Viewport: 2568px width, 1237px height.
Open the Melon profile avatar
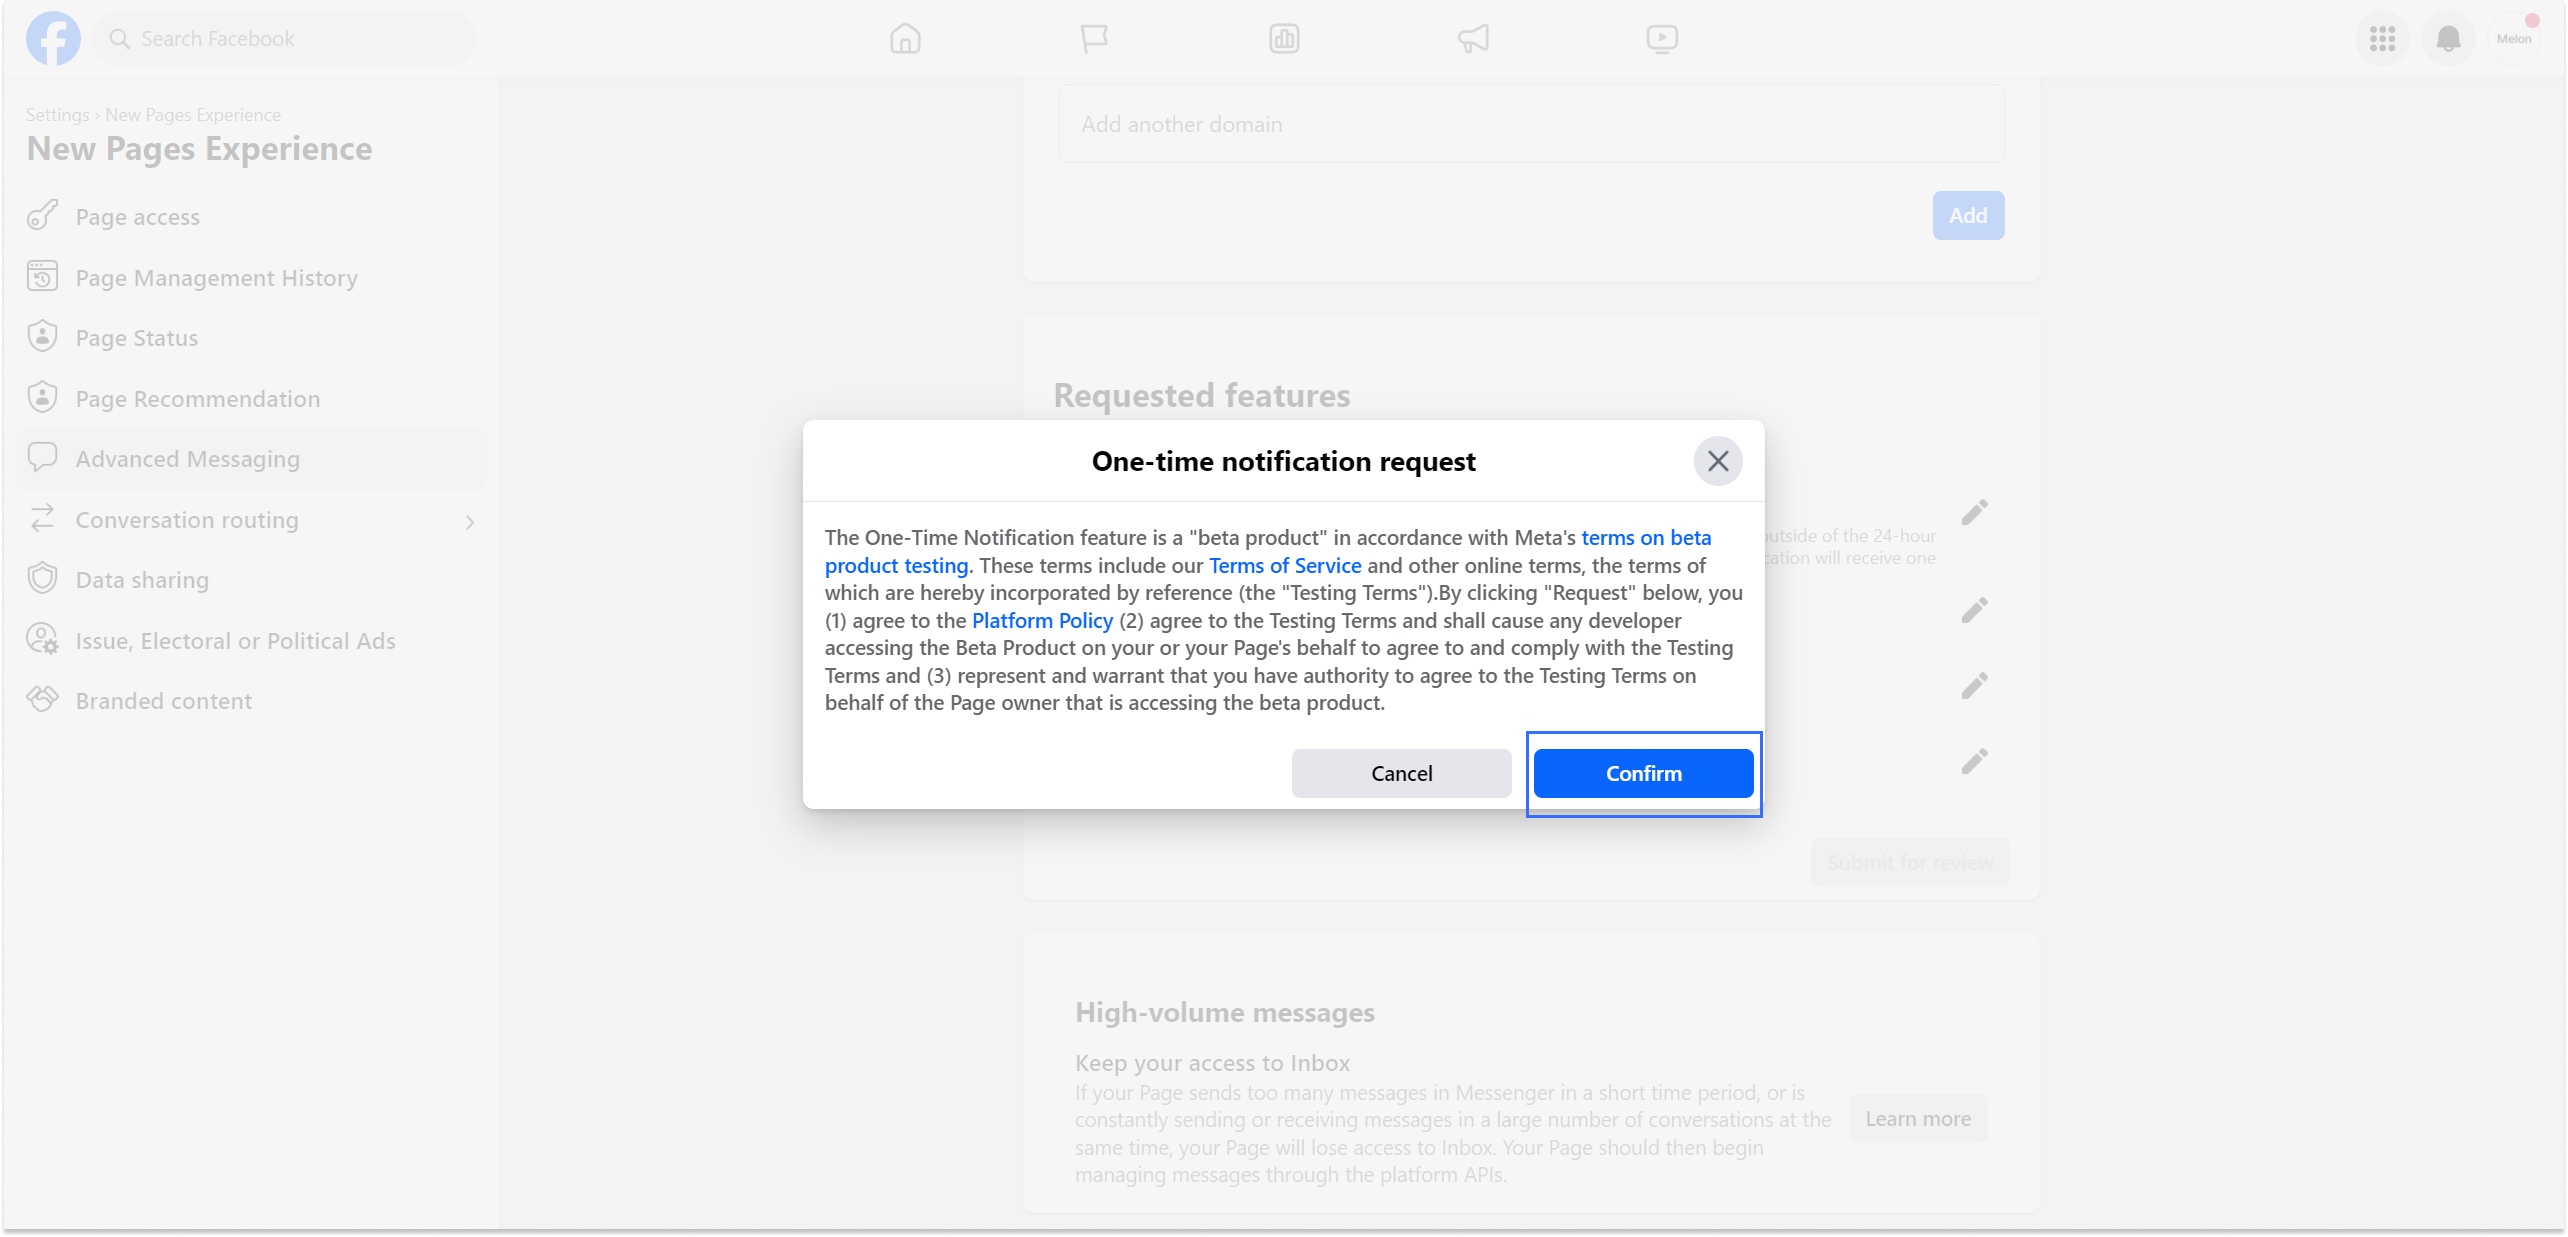point(2514,39)
